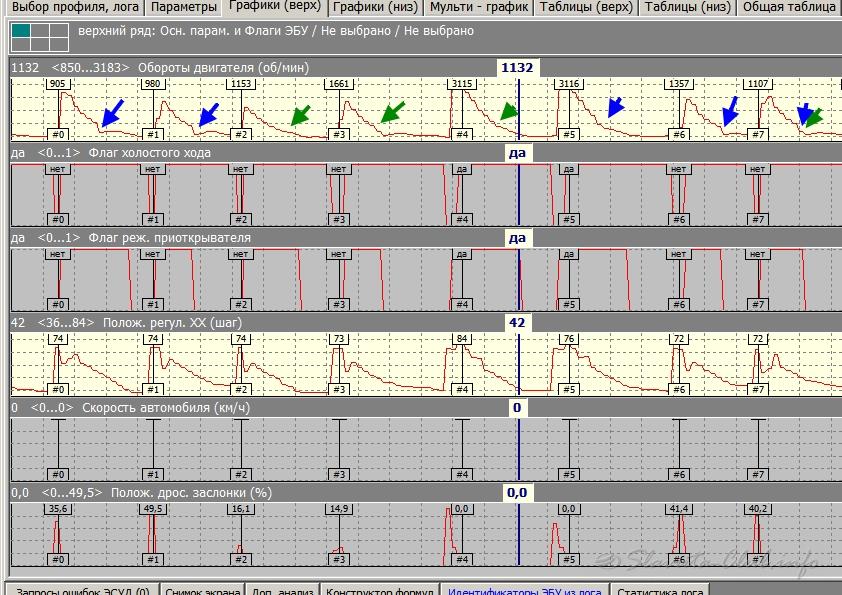Click marker #0 in the engine RPM graph

58,134
